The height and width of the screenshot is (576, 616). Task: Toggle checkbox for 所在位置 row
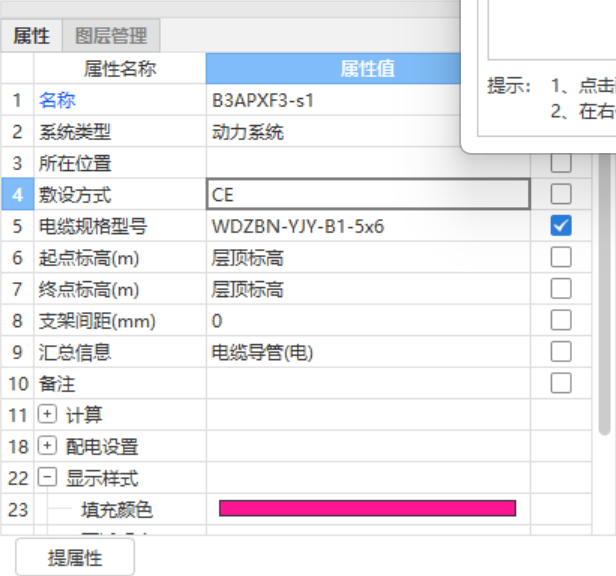point(561,163)
